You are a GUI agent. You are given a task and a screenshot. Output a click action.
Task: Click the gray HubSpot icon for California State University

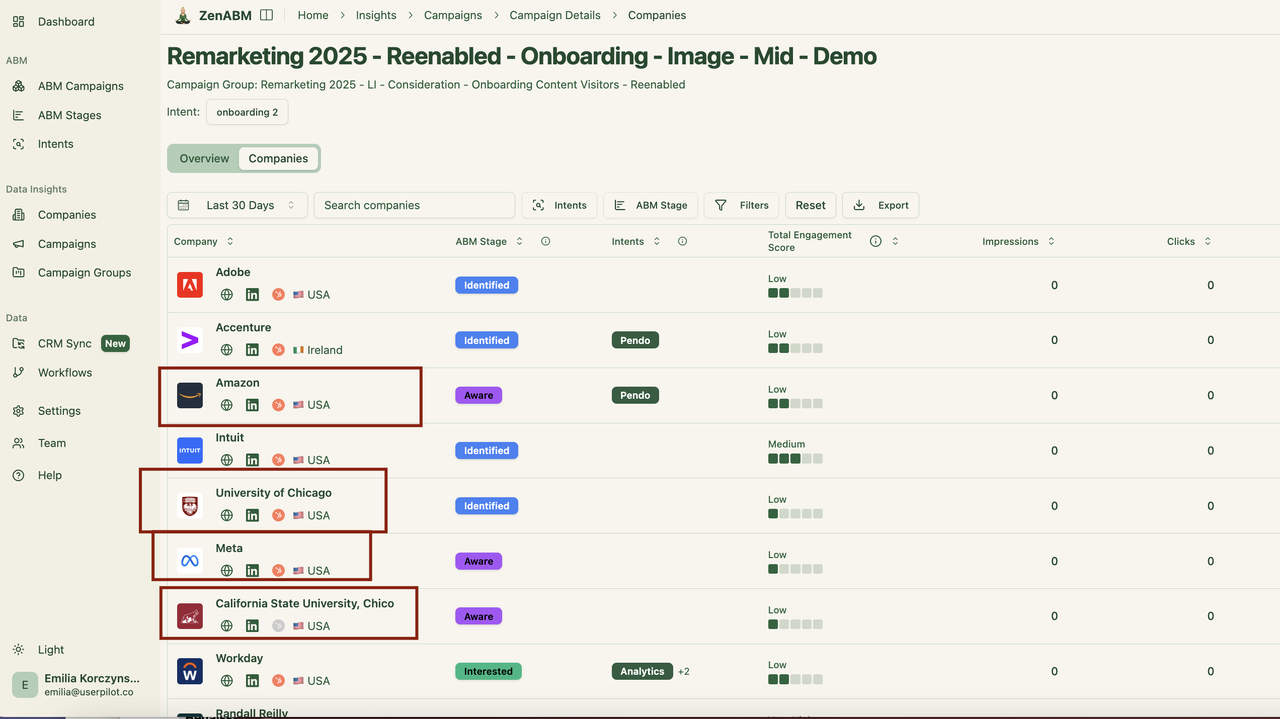(x=278, y=626)
